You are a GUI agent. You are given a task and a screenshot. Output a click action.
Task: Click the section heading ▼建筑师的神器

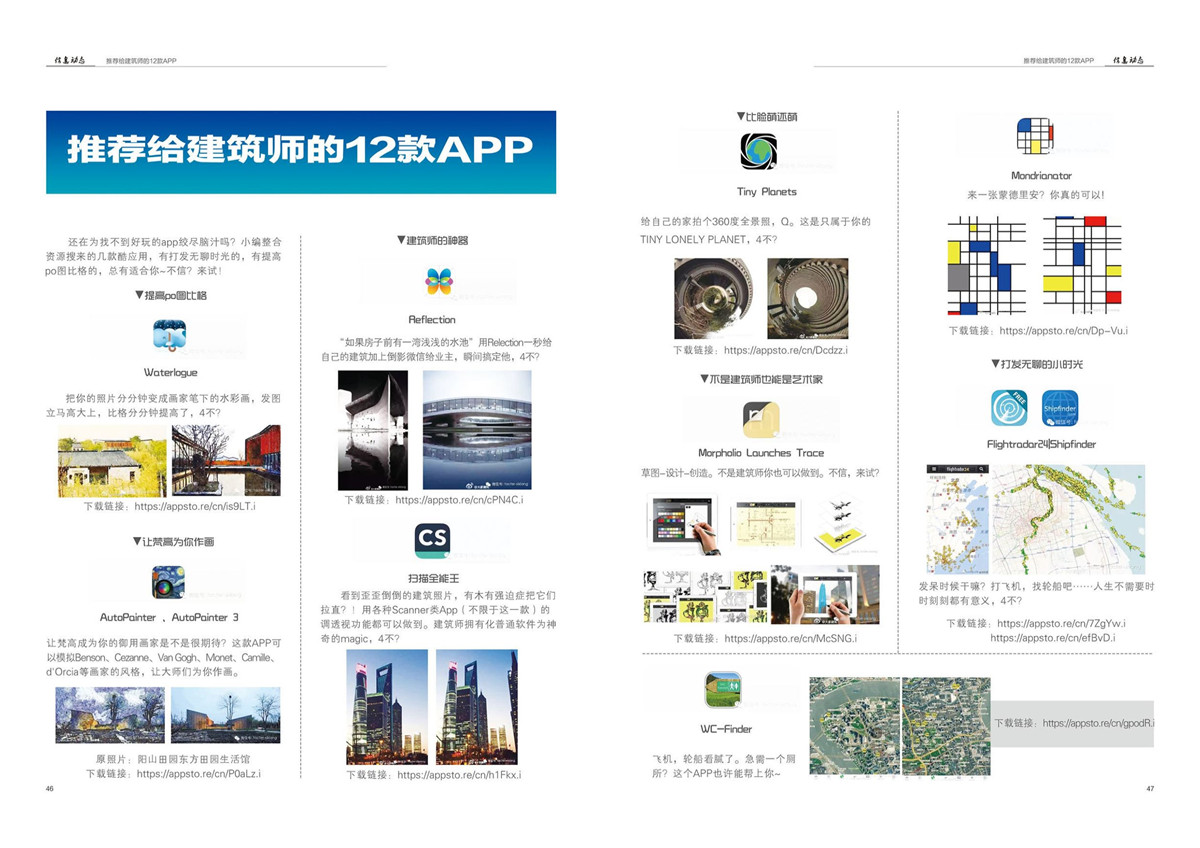[x=432, y=241]
